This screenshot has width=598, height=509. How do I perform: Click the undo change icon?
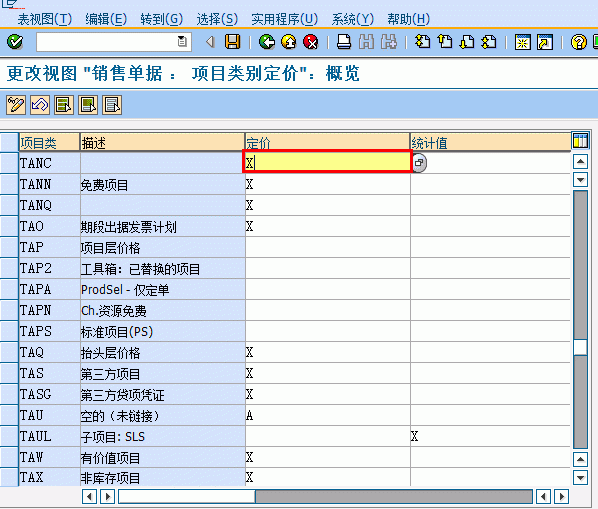pyautogui.click(x=40, y=105)
